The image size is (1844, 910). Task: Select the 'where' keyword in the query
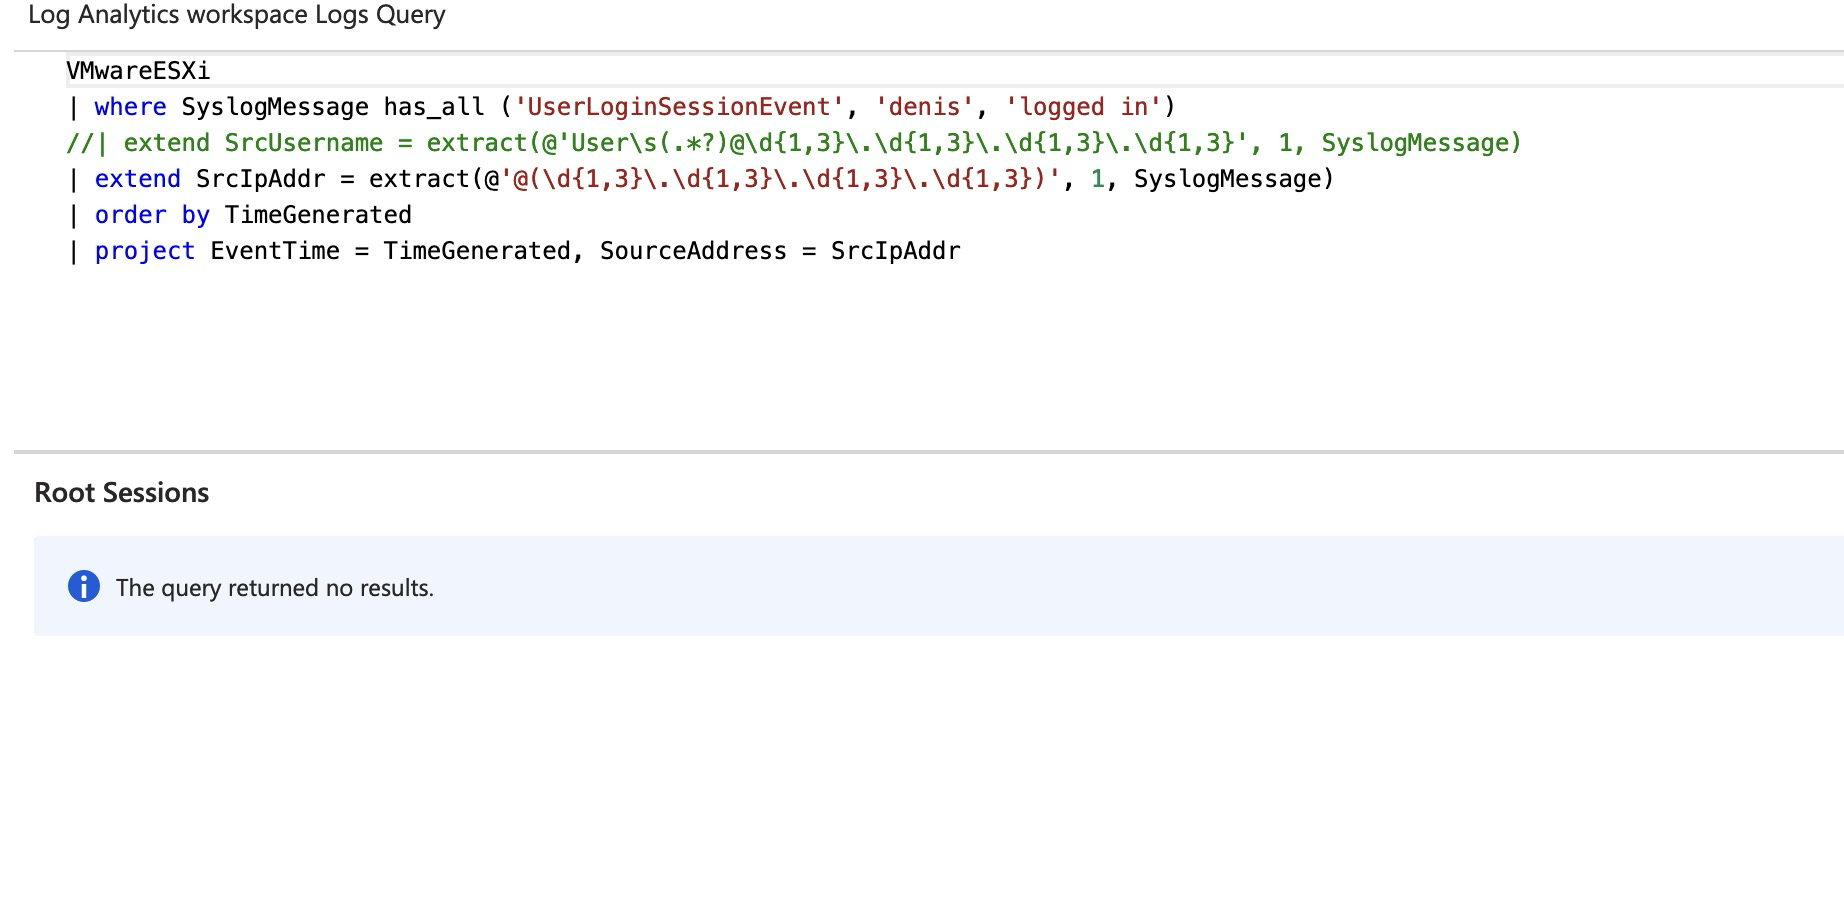click(130, 107)
